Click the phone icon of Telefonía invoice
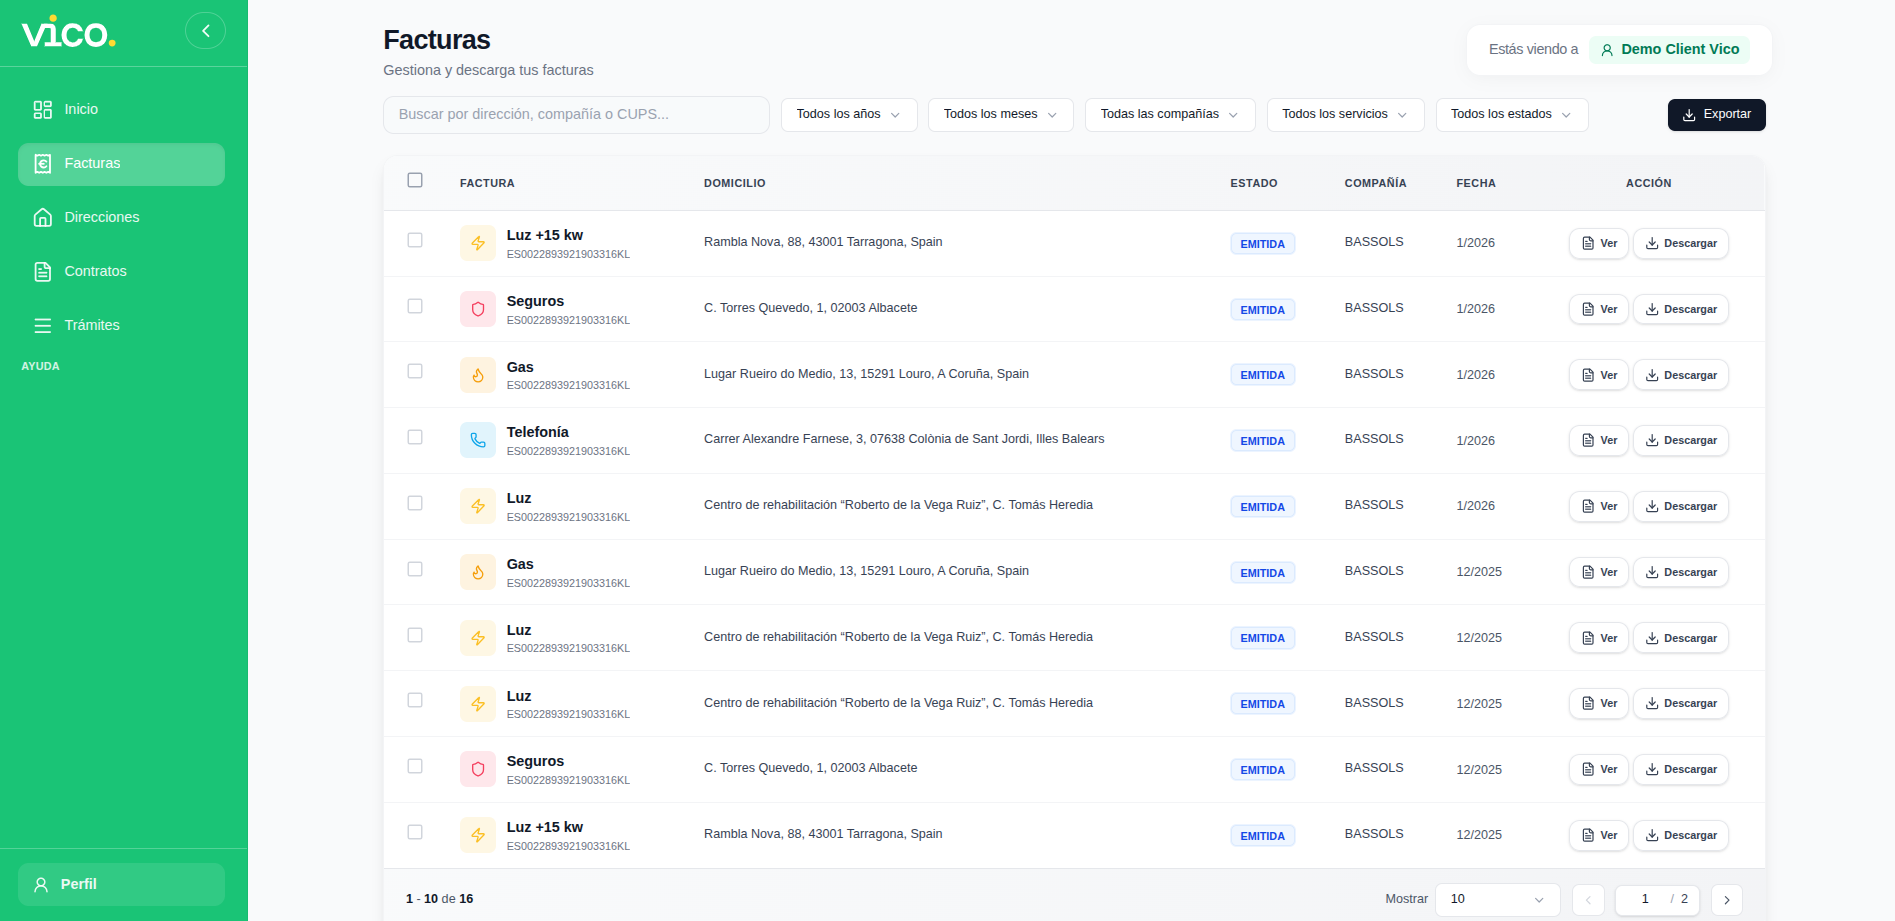This screenshot has height=921, width=1895. 478,440
